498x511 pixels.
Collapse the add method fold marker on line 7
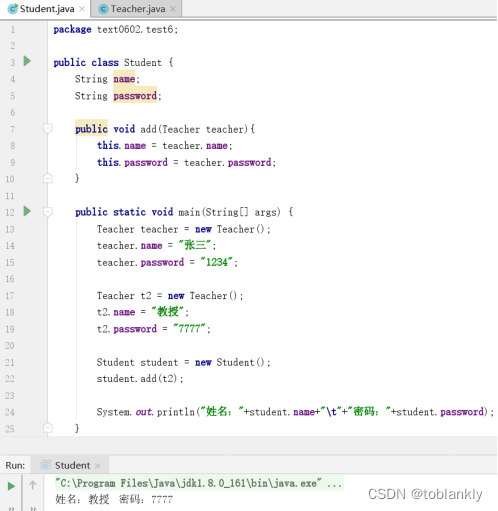pos(48,129)
